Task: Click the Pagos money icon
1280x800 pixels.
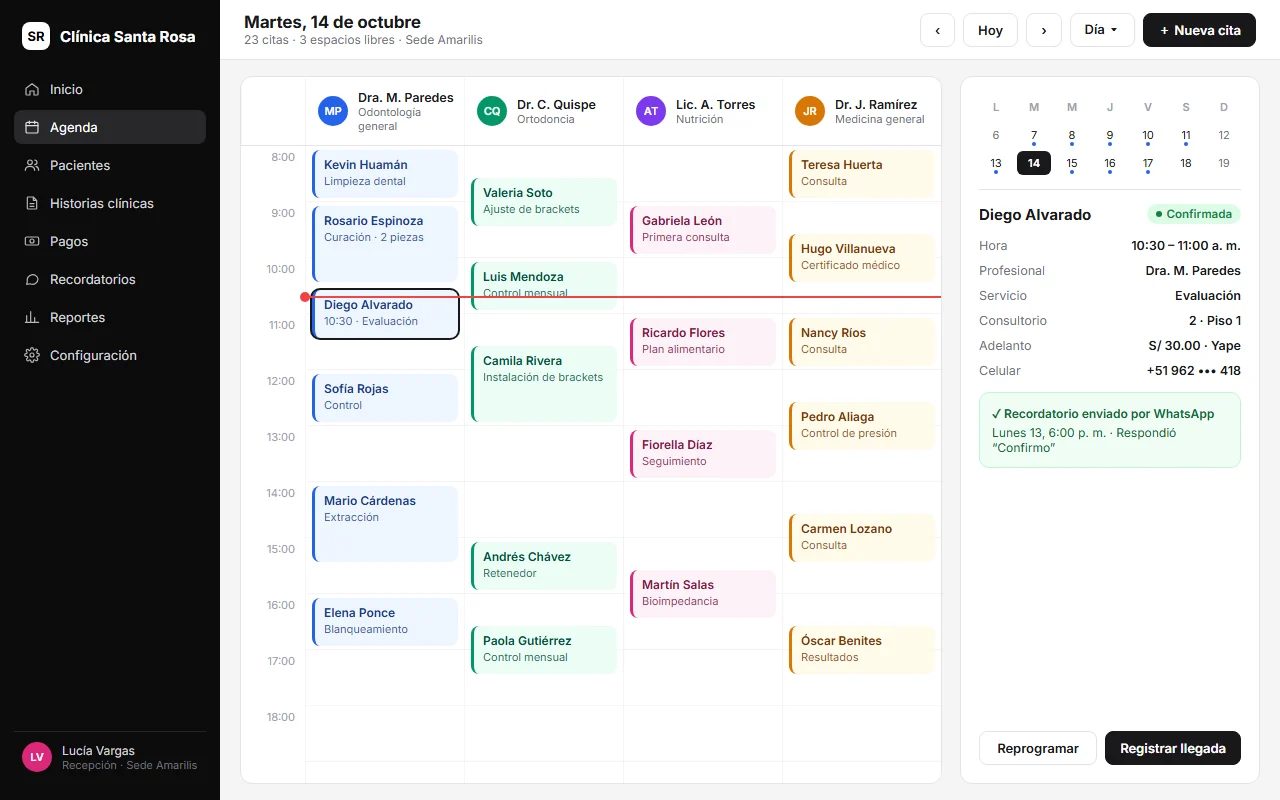Action: pyautogui.click(x=32, y=241)
